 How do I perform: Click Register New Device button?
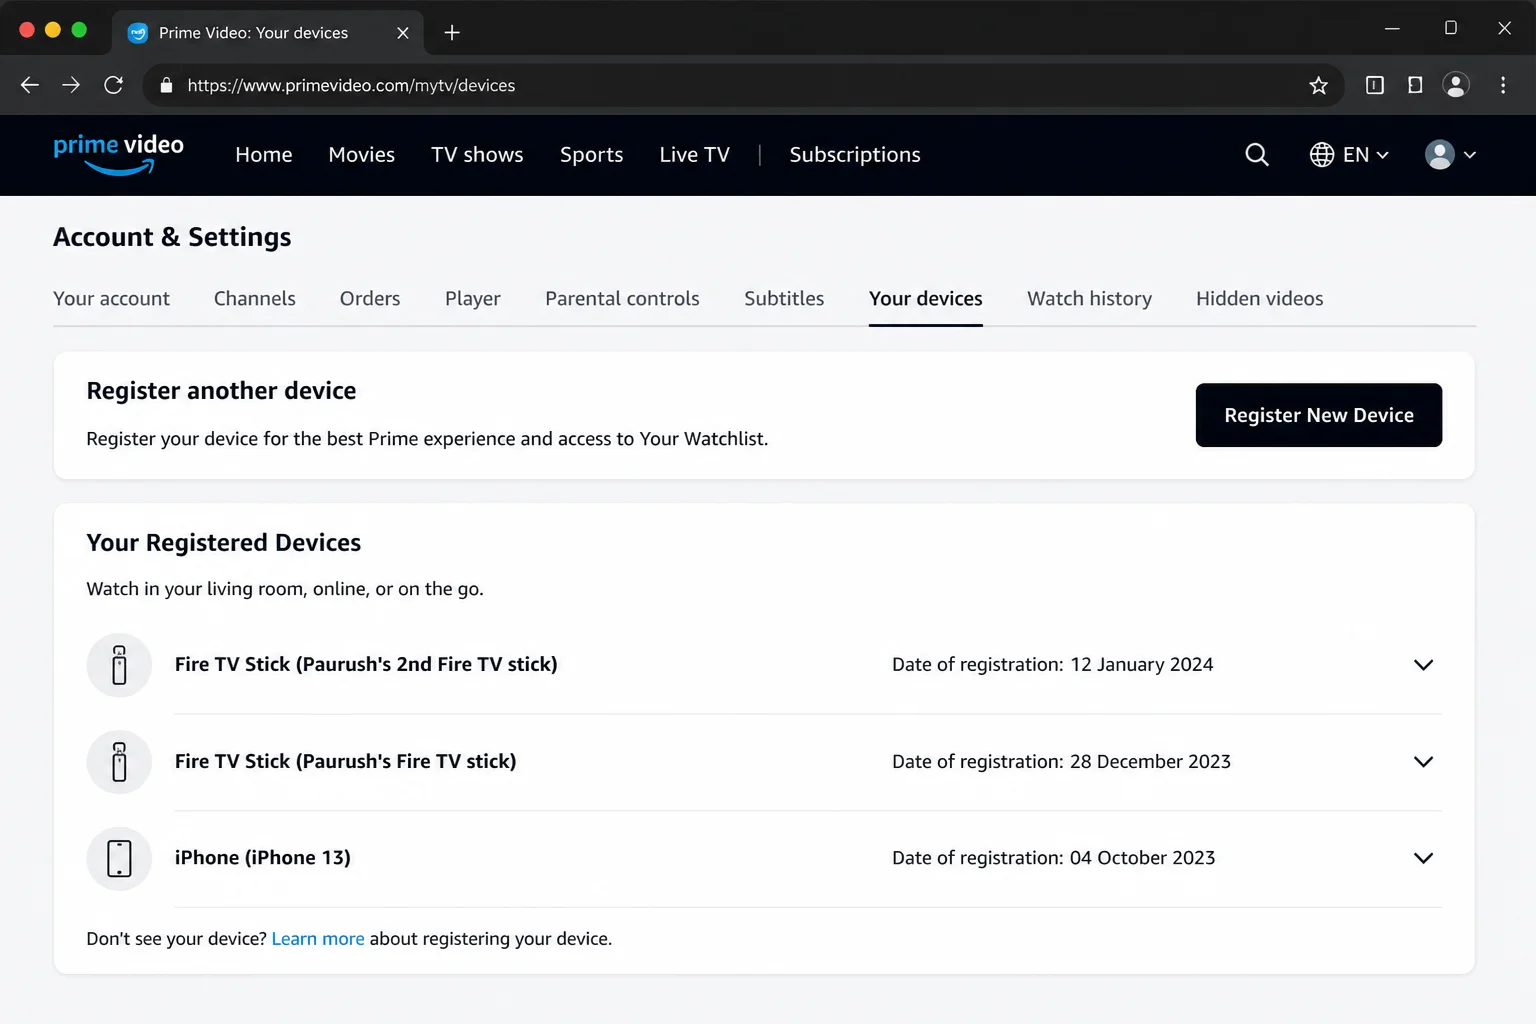click(x=1319, y=415)
